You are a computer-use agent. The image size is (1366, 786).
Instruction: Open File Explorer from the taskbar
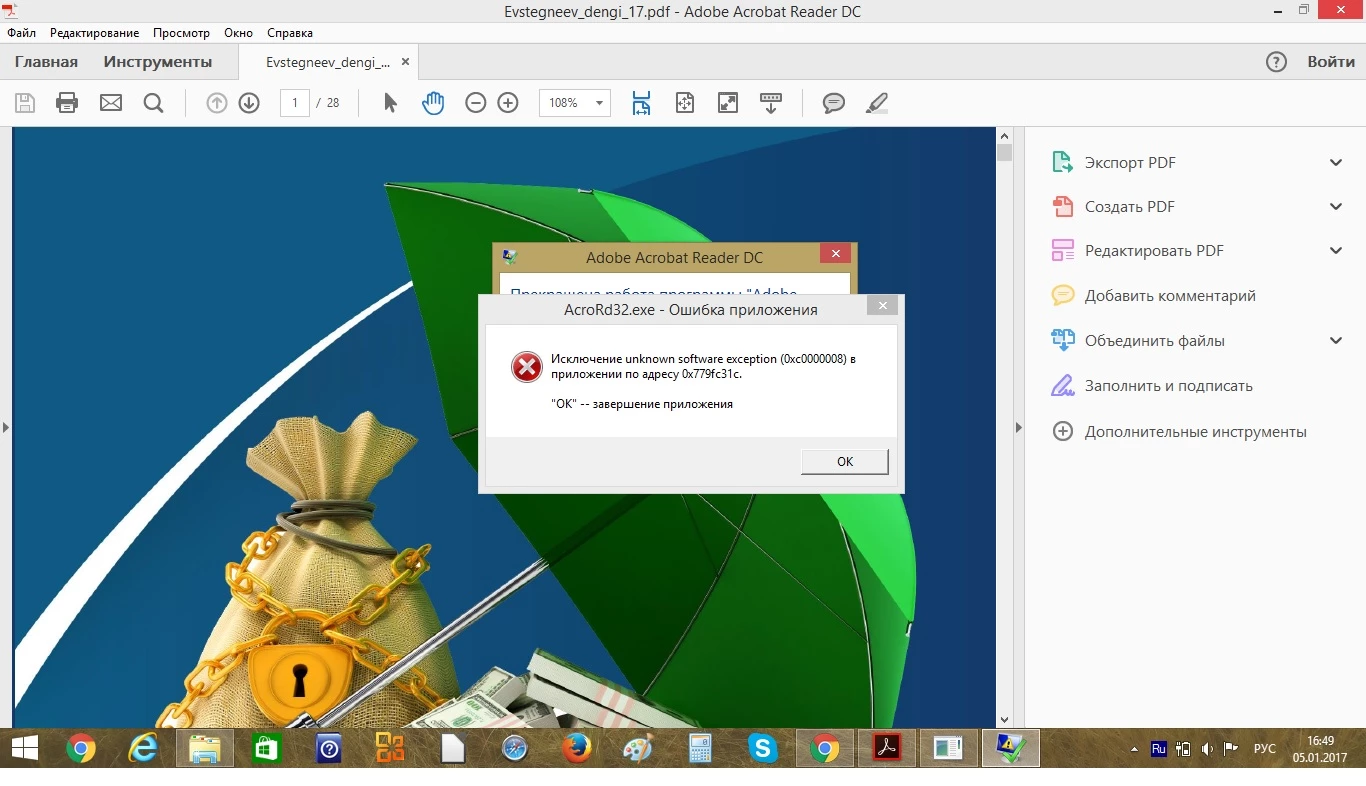(205, 748)
